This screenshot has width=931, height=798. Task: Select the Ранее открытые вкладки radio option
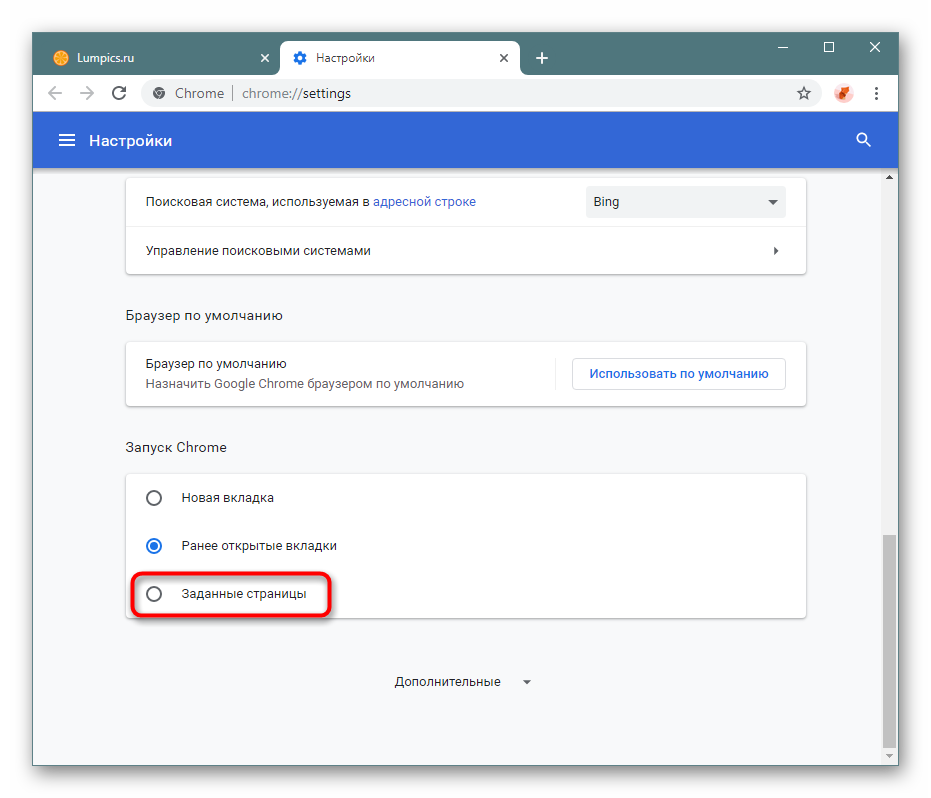tap(154, 546)
